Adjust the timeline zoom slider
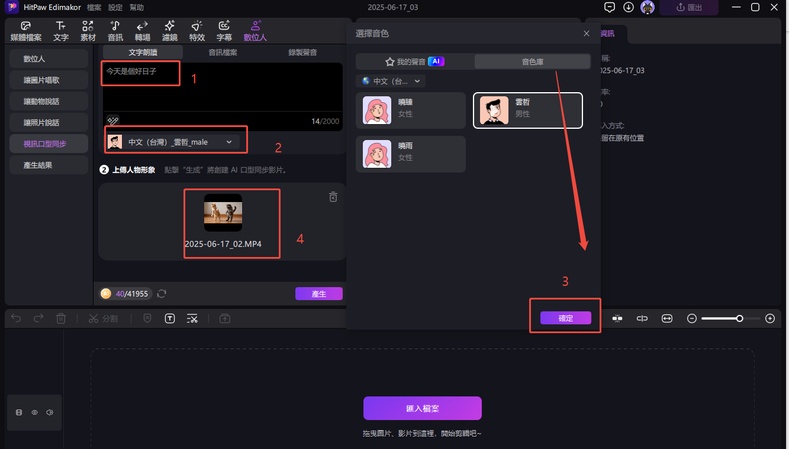Image resolution: width=789 pixels, height=449 pixels. pyautogui.click(x=739, y=318)
